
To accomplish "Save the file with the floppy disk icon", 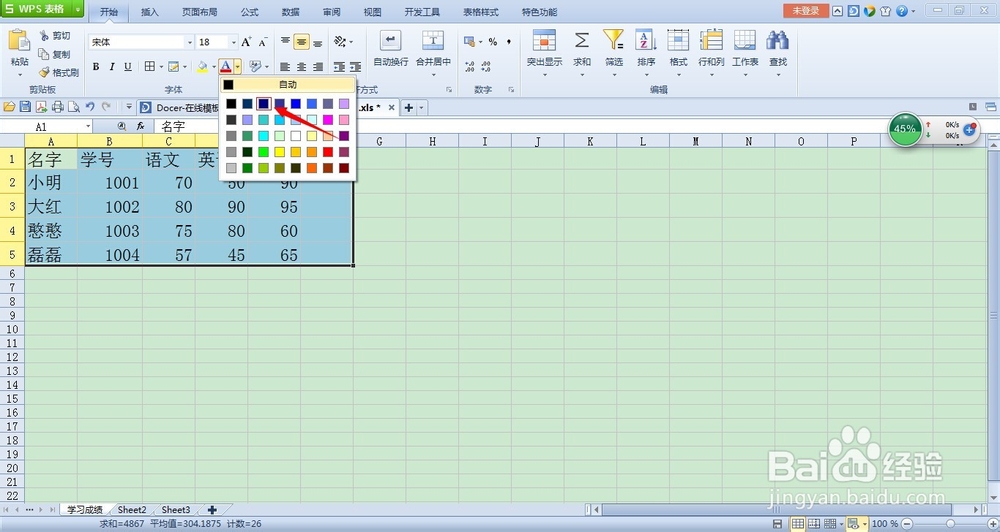I will 25,107.
